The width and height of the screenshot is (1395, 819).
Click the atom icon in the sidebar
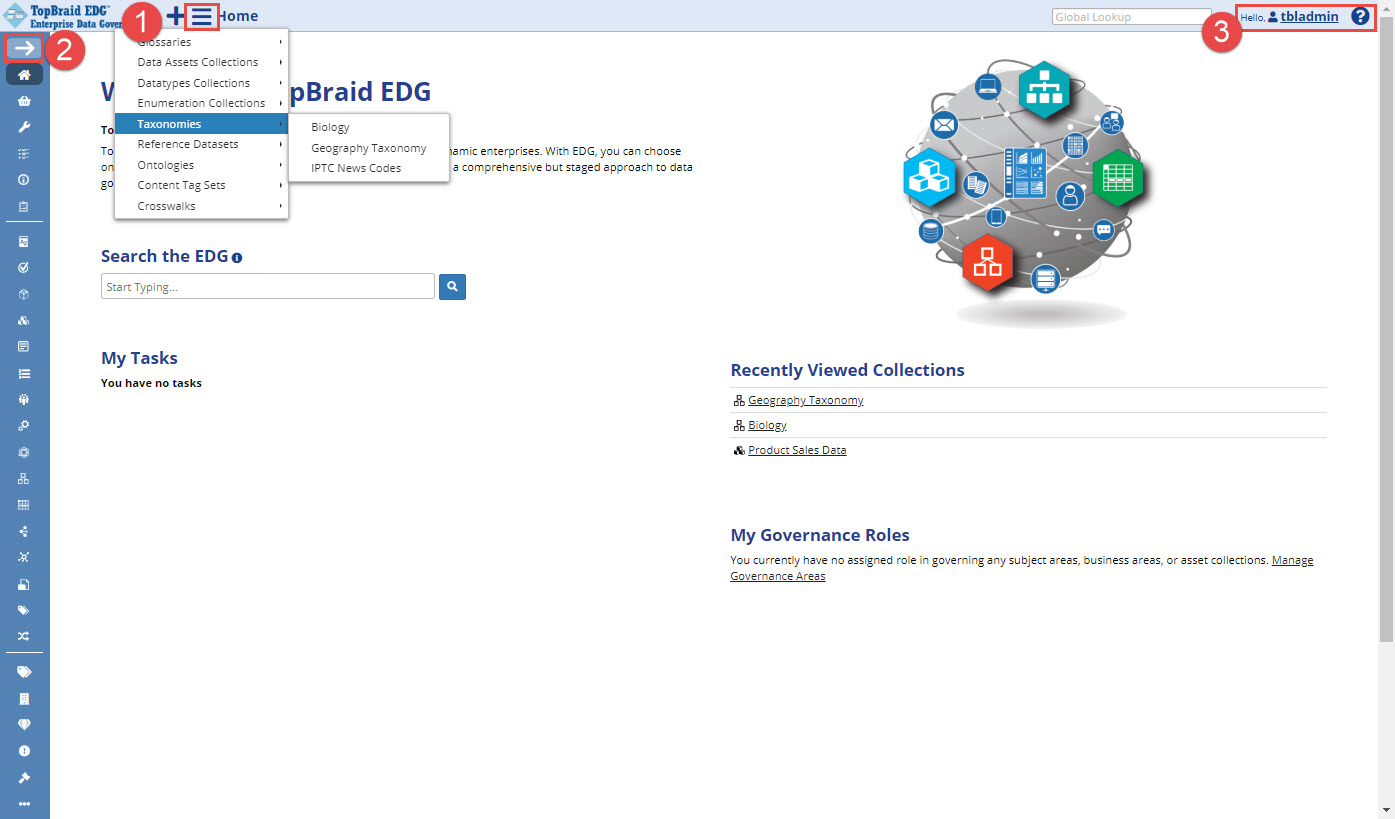click(24, 452)
